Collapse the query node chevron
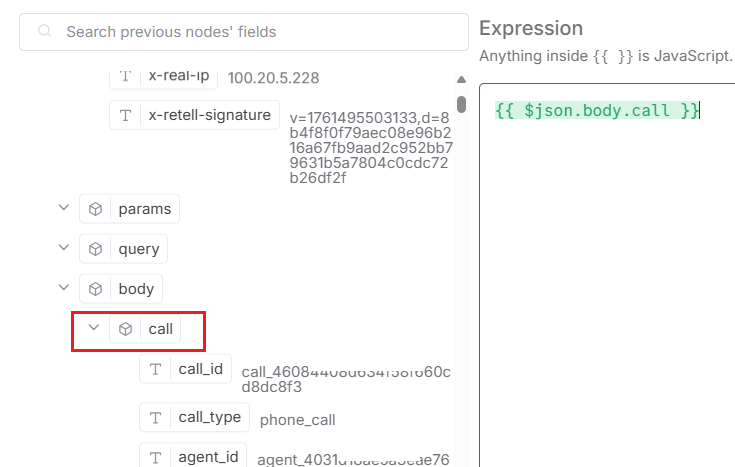The height and width of the screenshot is (467, 735). pyautogui.click(x=64, y=248)
